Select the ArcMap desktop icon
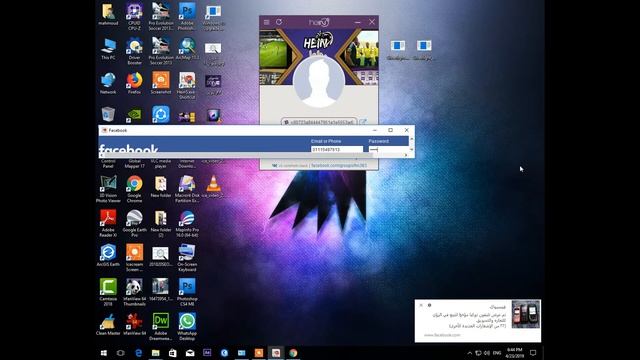Image resolution: width=640 pixels, height=360 pixels. [x=187, y=49]
